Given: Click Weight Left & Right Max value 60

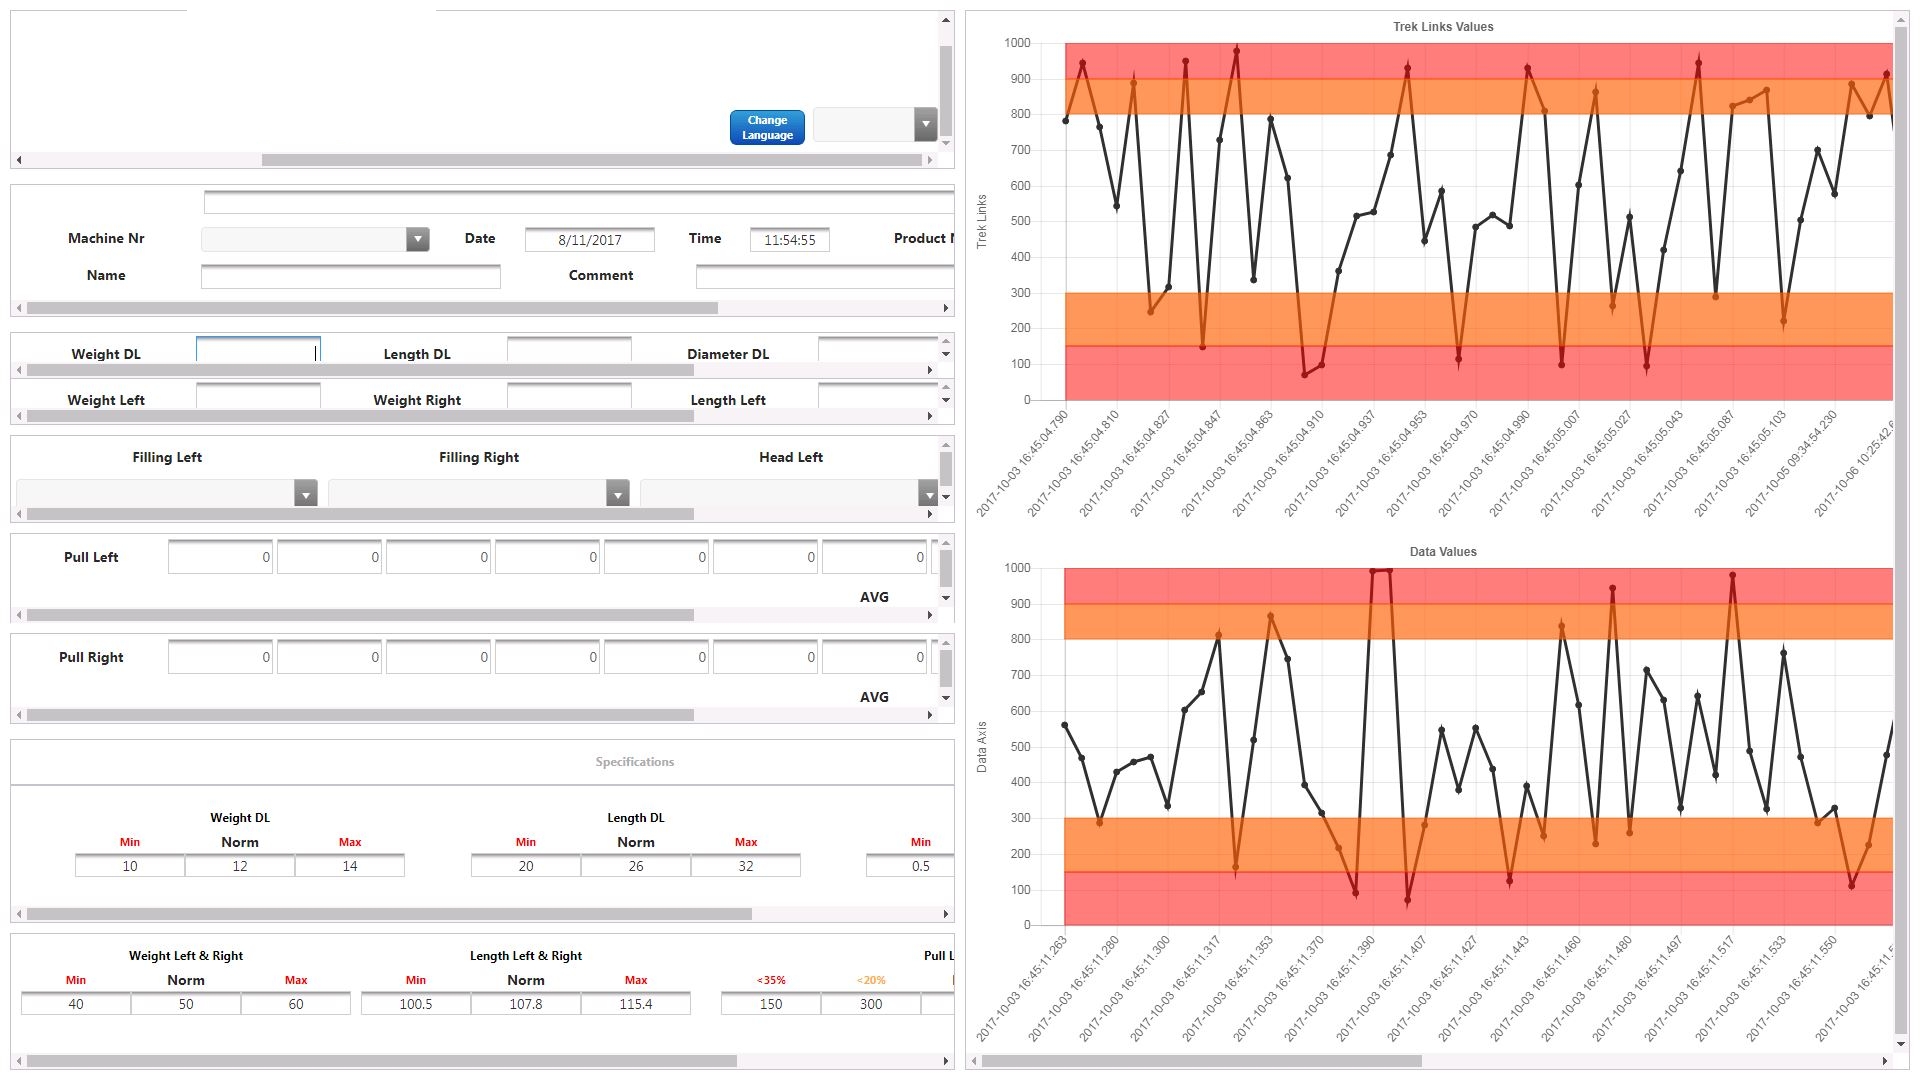Looking at the screenshot, I should (x=296, y=1004).
